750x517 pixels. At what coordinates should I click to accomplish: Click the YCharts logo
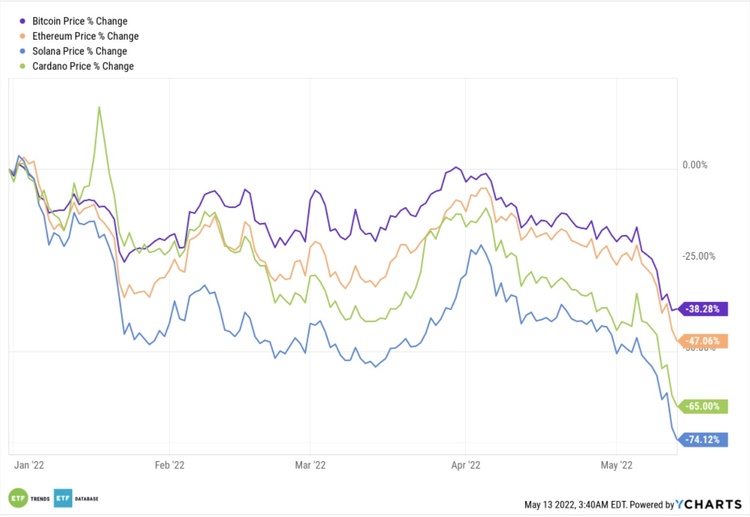713,503
